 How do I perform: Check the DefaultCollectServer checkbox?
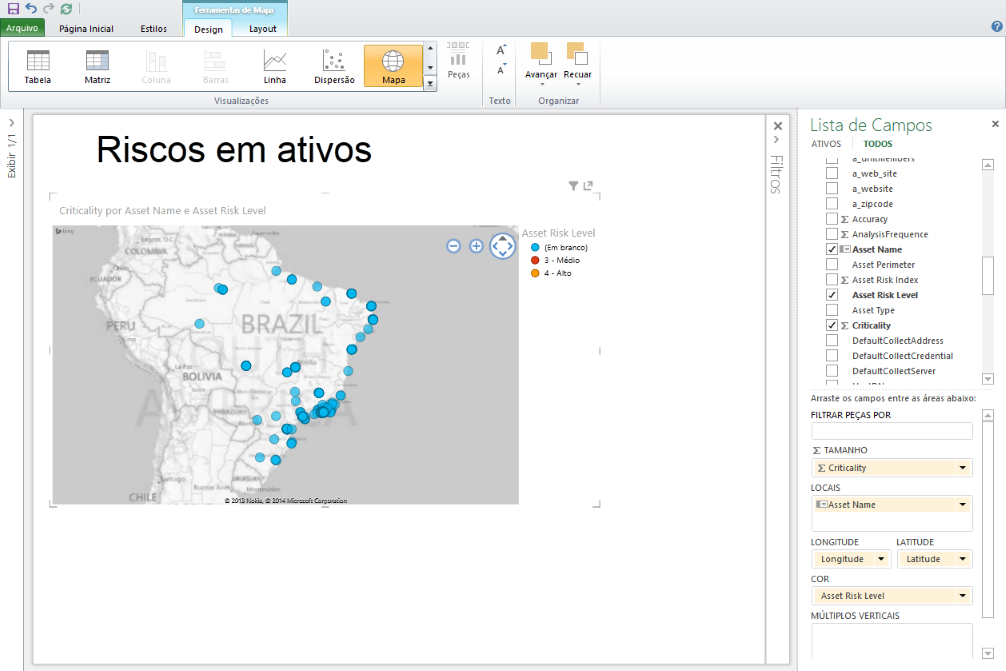(x=832, y=371)
